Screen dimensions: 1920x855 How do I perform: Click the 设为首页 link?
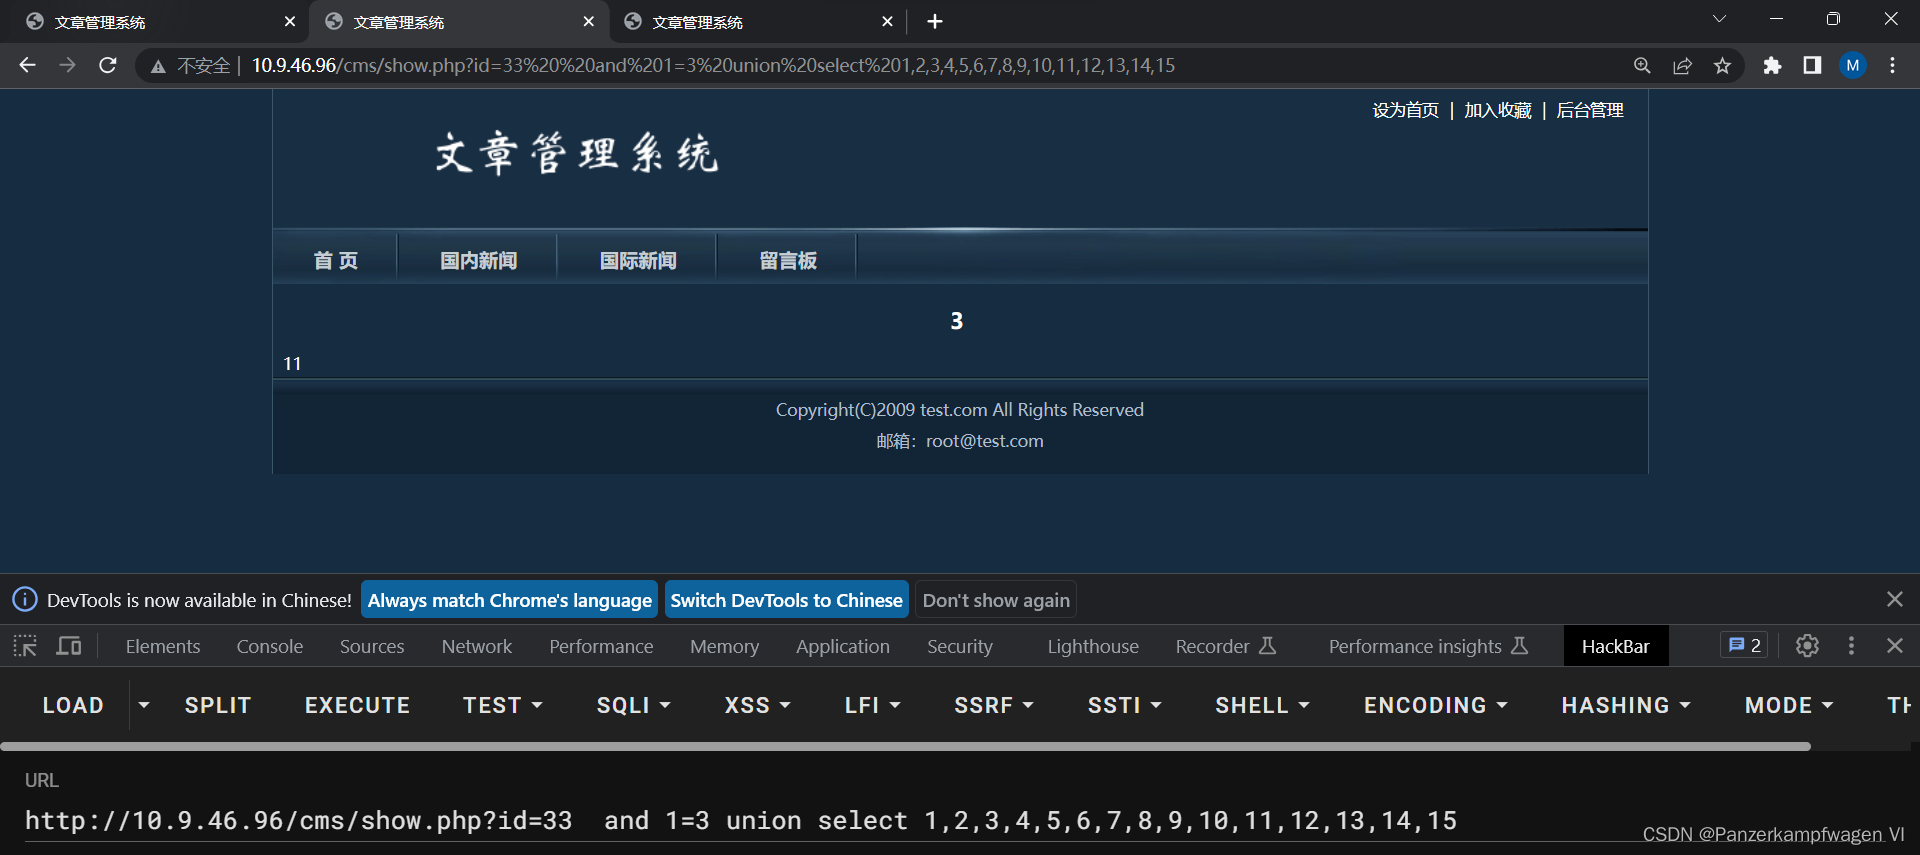point(1405,110)
